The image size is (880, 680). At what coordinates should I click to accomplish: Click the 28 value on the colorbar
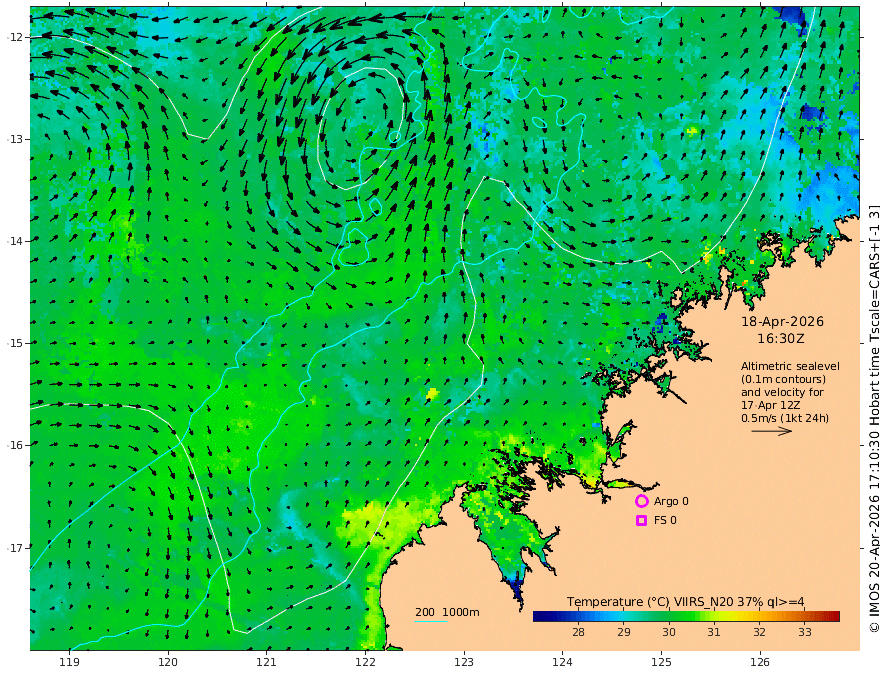coord(578,632)
